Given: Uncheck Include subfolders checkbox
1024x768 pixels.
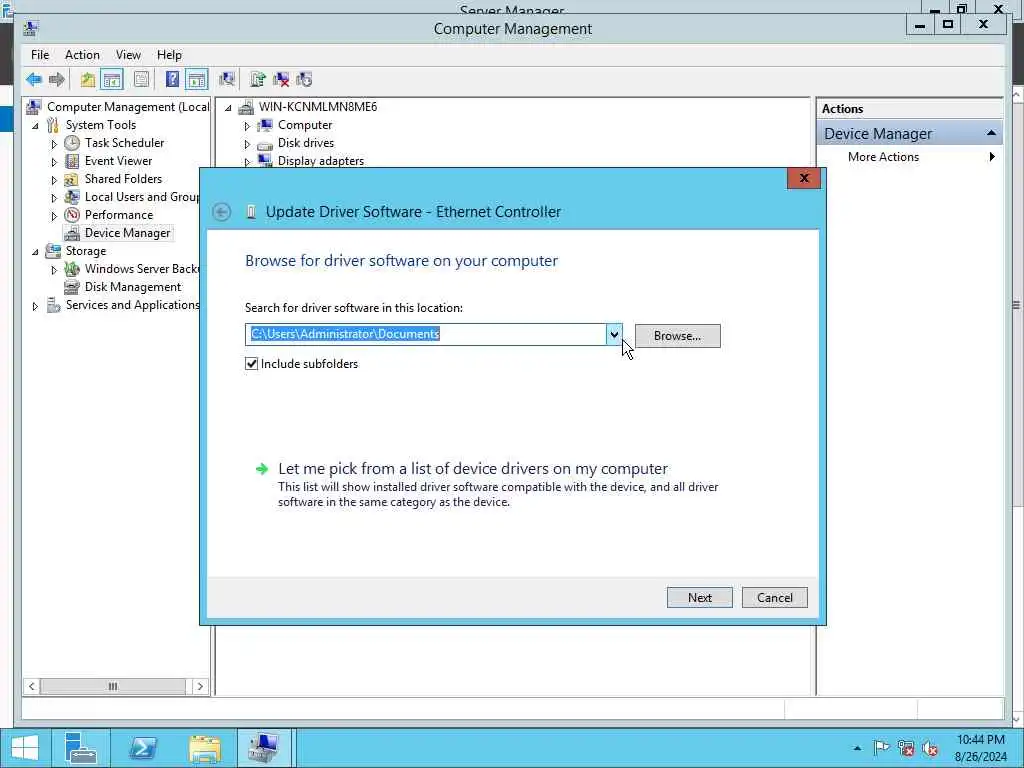Looking at the screenshot, I should pyautogui.click(x=251, y=364).
